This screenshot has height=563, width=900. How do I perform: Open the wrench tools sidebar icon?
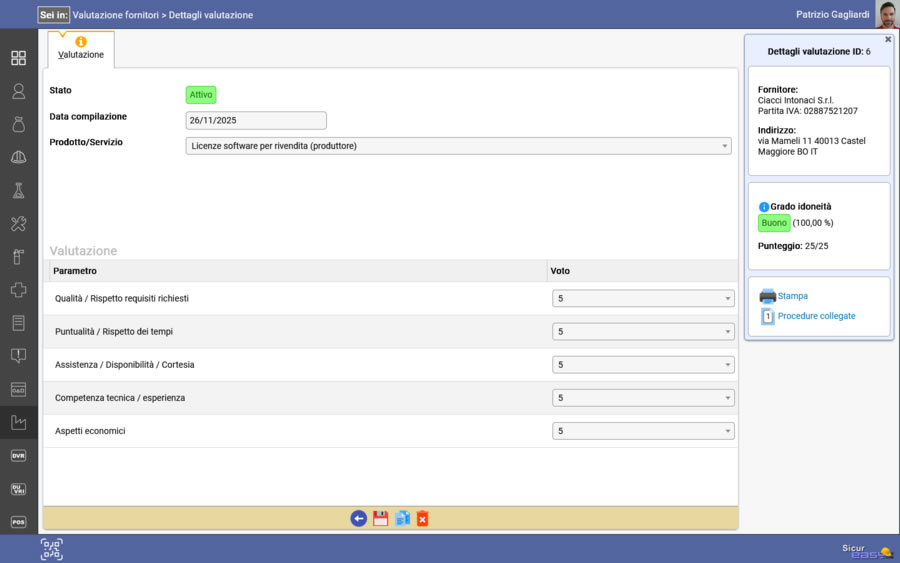point(18,223)
